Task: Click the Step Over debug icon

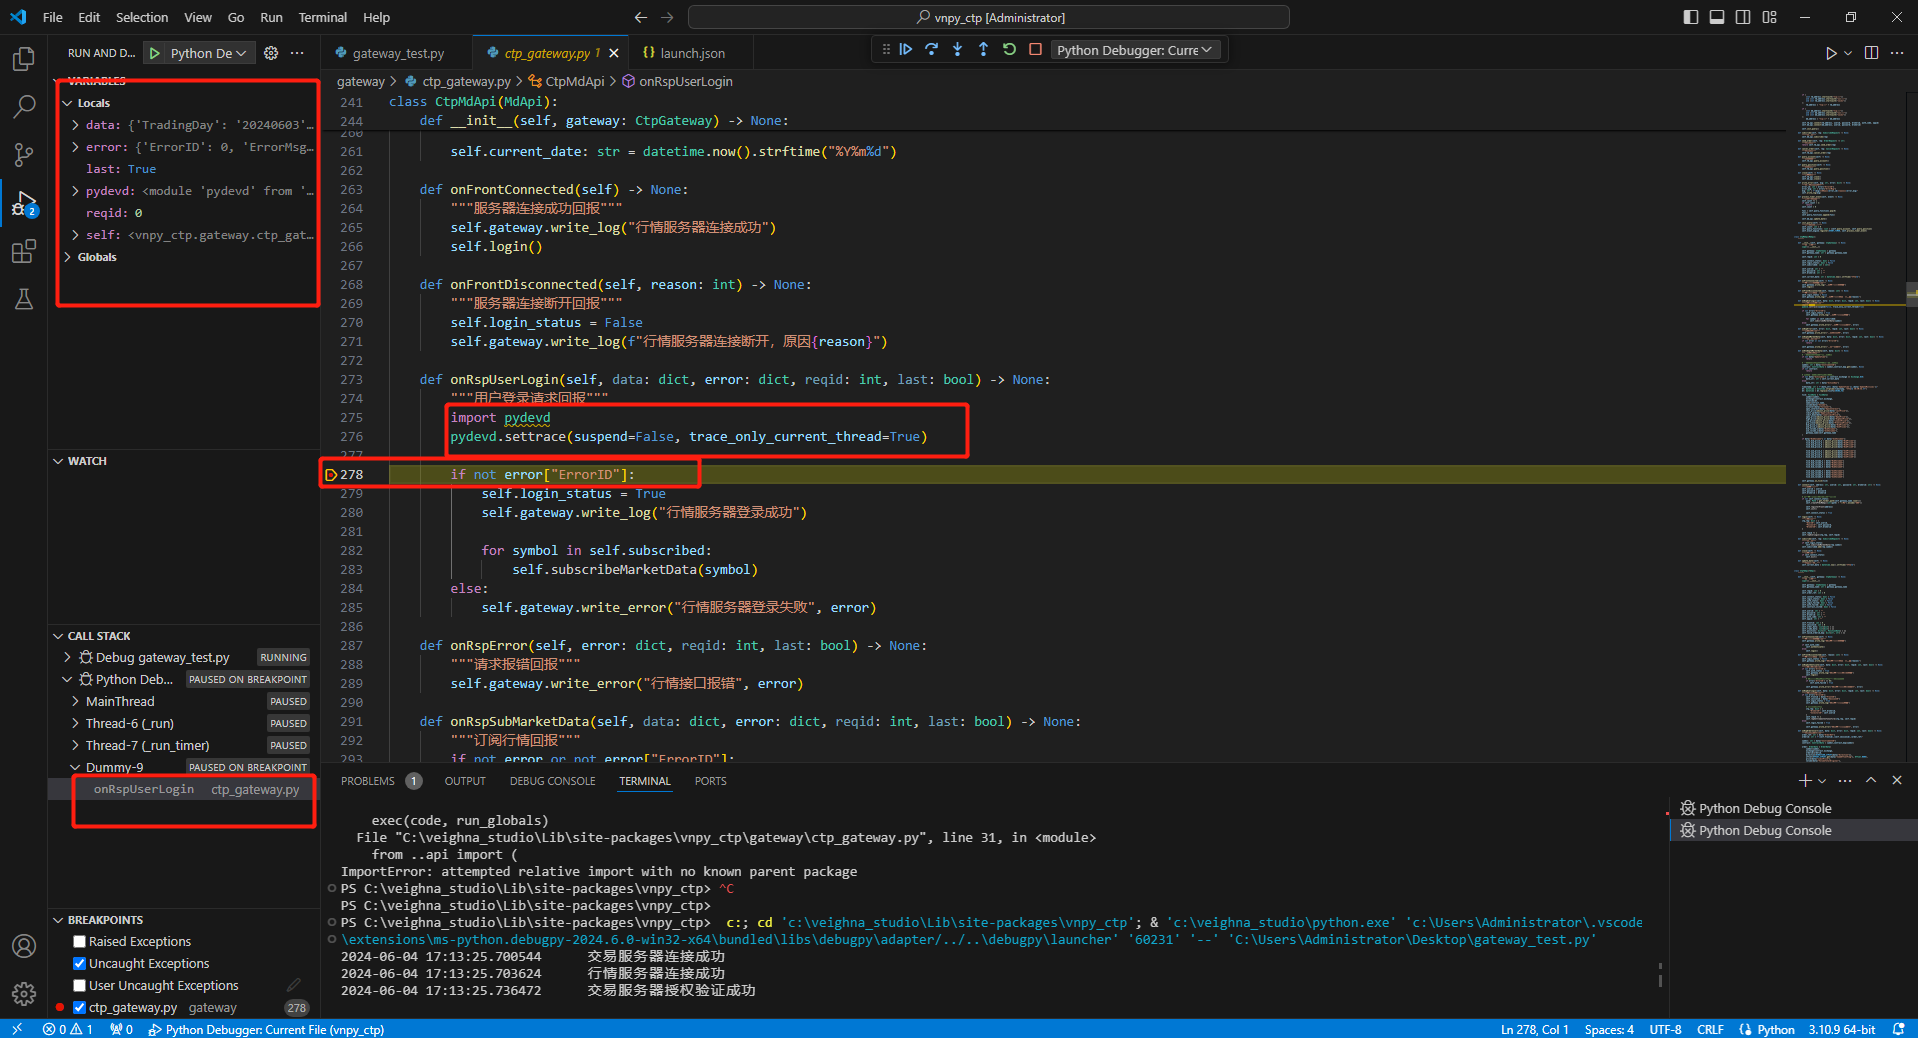Action: coord(932,50)
